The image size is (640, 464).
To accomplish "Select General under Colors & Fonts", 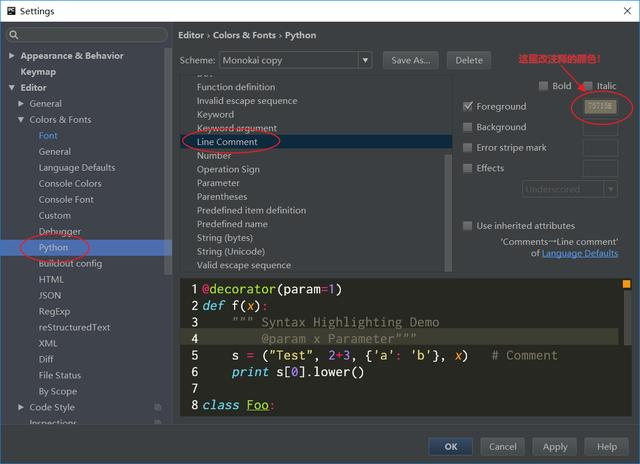I will pyautogui.click(x=55, y=152).
